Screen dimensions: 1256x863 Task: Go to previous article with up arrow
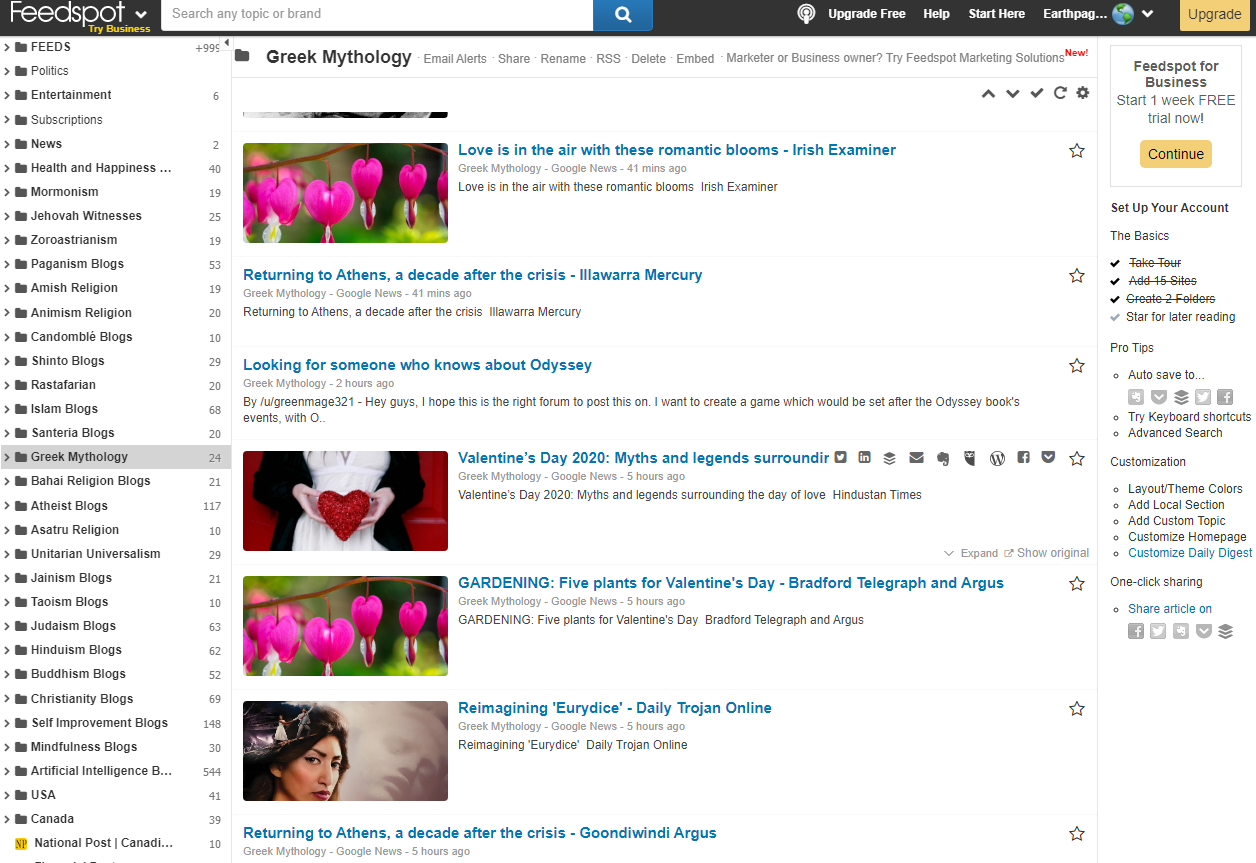coord(988,93)
